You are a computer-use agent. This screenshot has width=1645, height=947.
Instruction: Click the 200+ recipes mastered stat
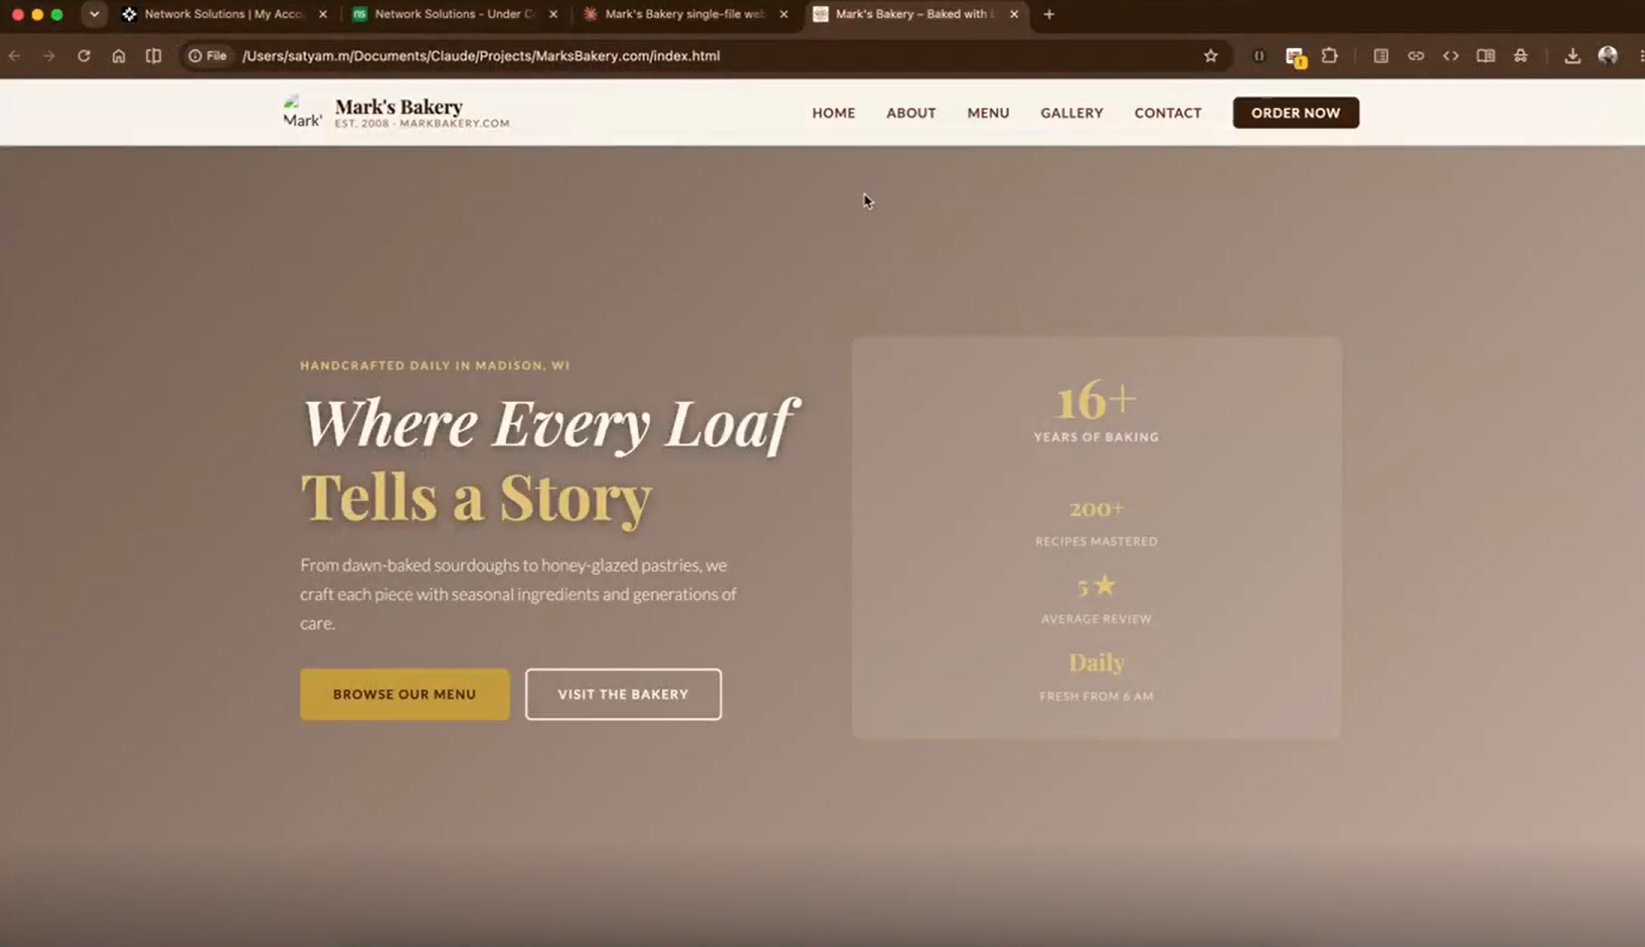click(x=1096, y=523)
